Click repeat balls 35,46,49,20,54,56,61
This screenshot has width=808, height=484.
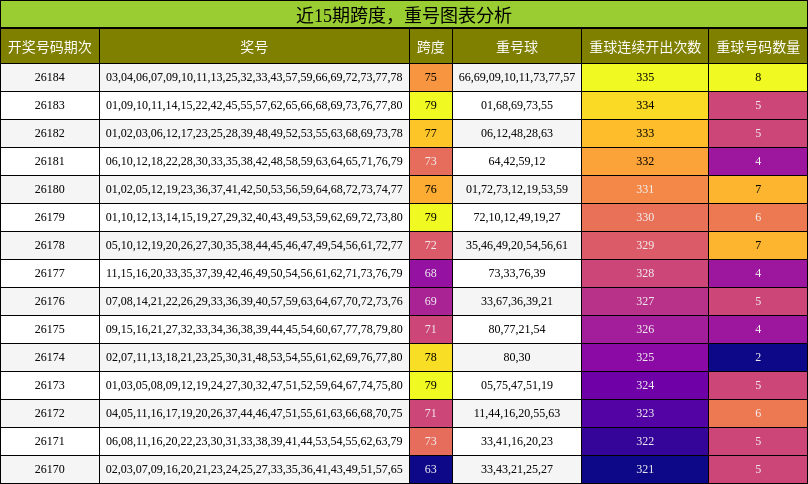(517, 245)
